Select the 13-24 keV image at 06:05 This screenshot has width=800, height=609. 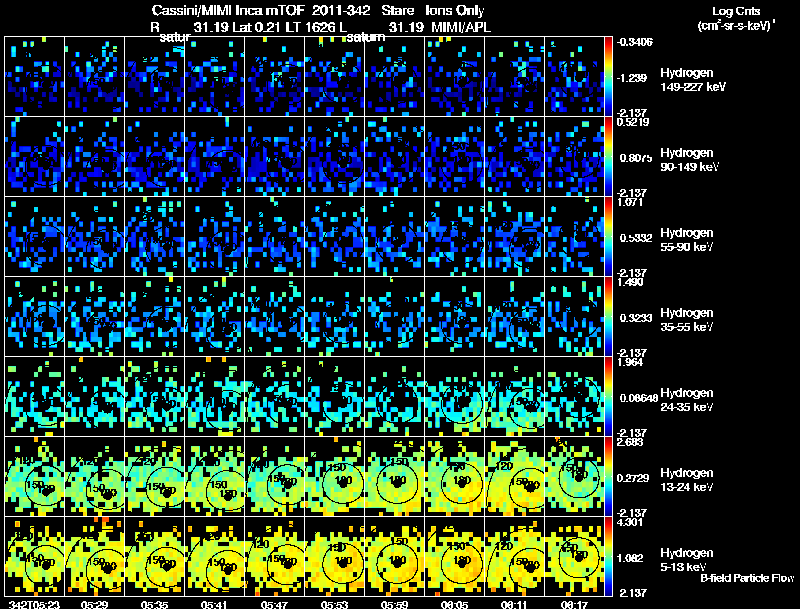(455, 477)
